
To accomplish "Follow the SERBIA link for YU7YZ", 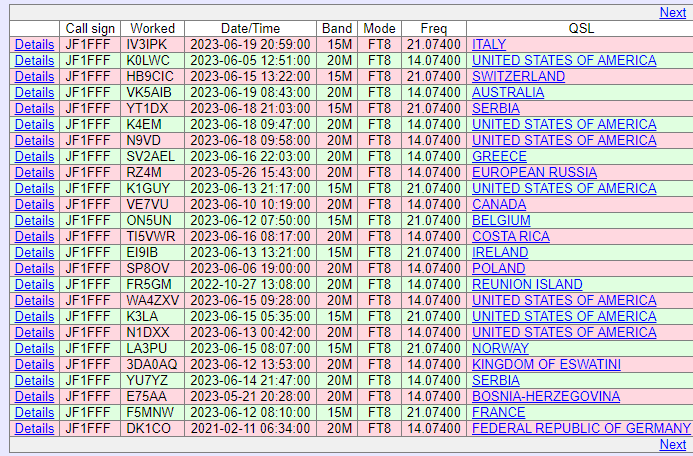I will (x=496, y=380).
